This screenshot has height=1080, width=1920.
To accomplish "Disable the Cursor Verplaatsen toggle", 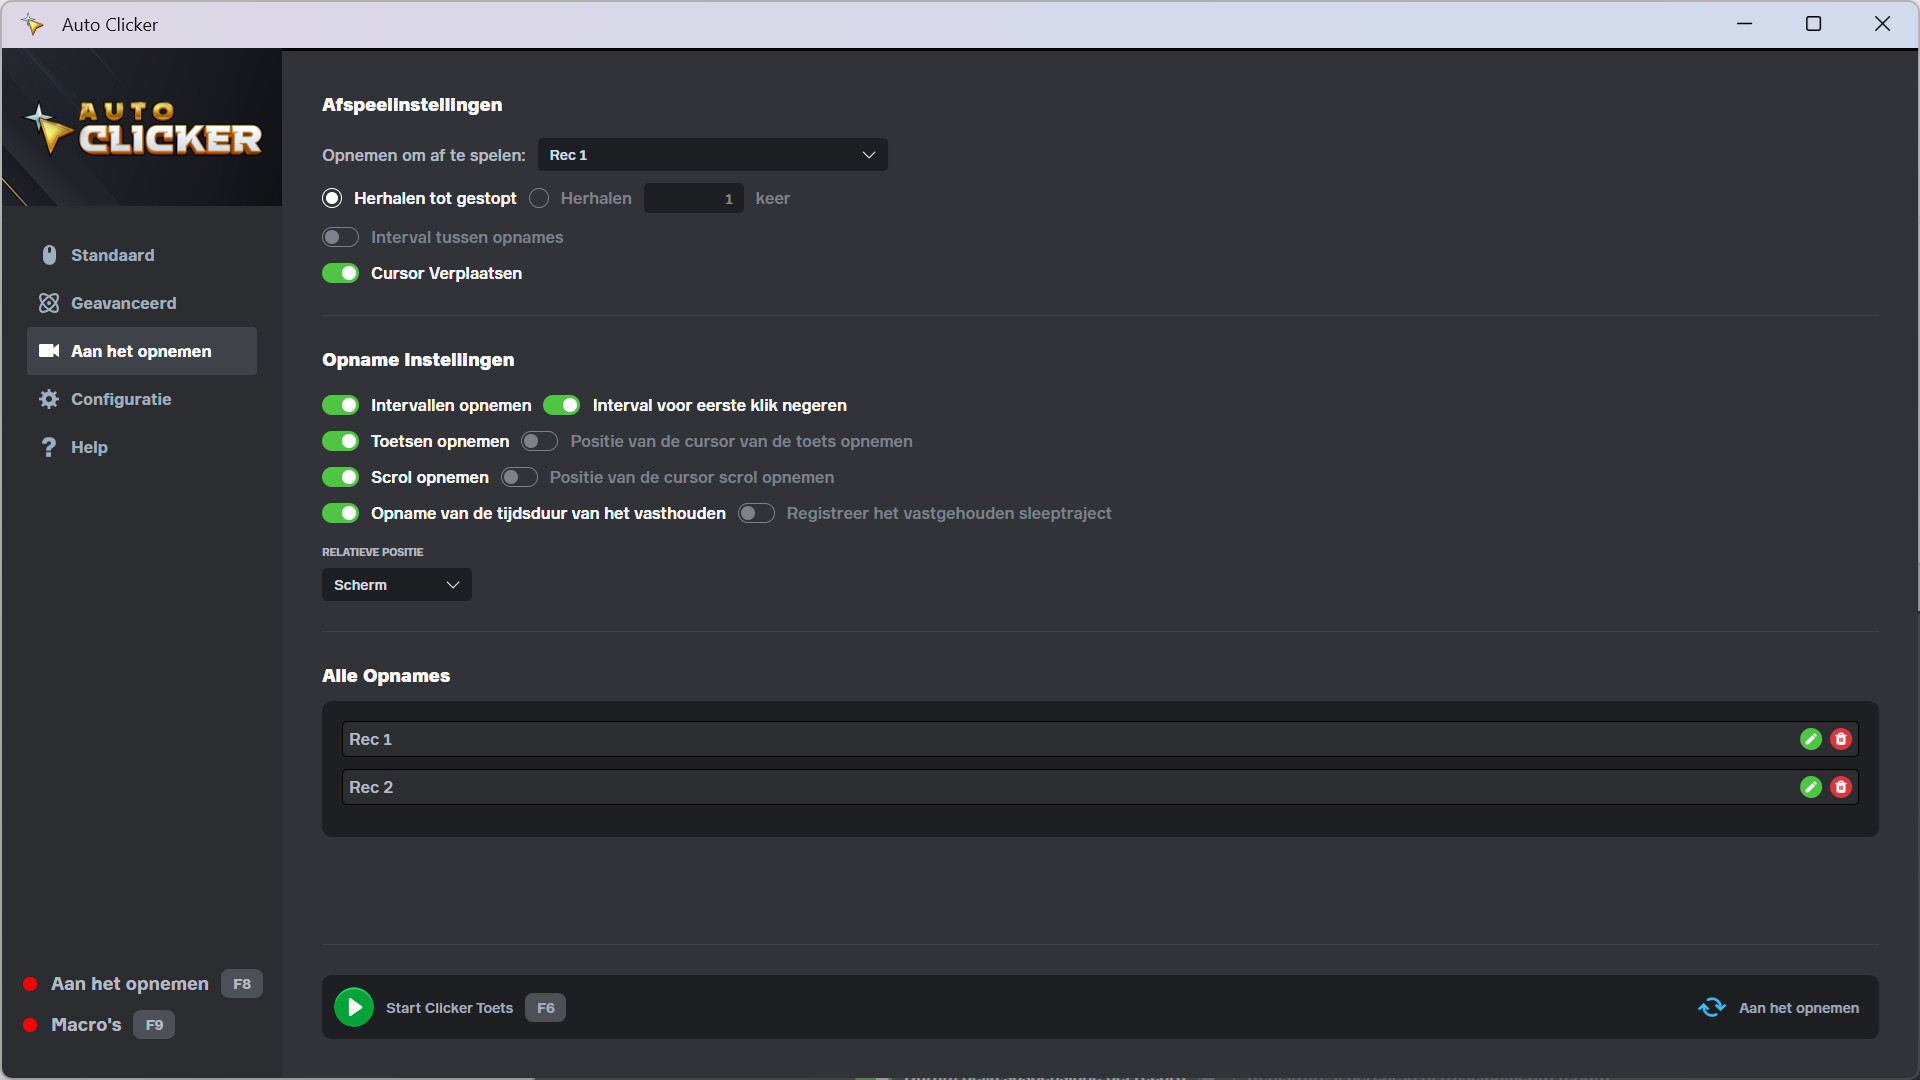I will pyautogui.click(x=340, y=273).
